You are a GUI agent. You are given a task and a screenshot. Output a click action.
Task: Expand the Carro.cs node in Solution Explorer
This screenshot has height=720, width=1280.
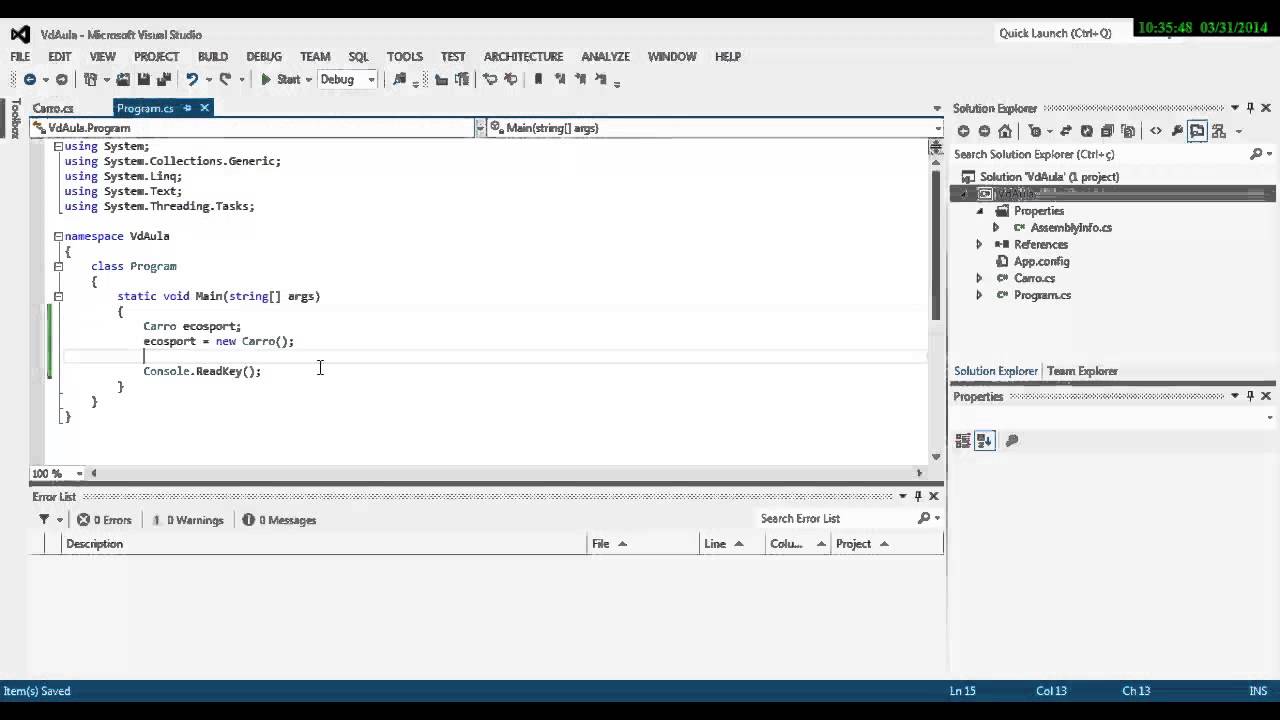coord(980,278)
